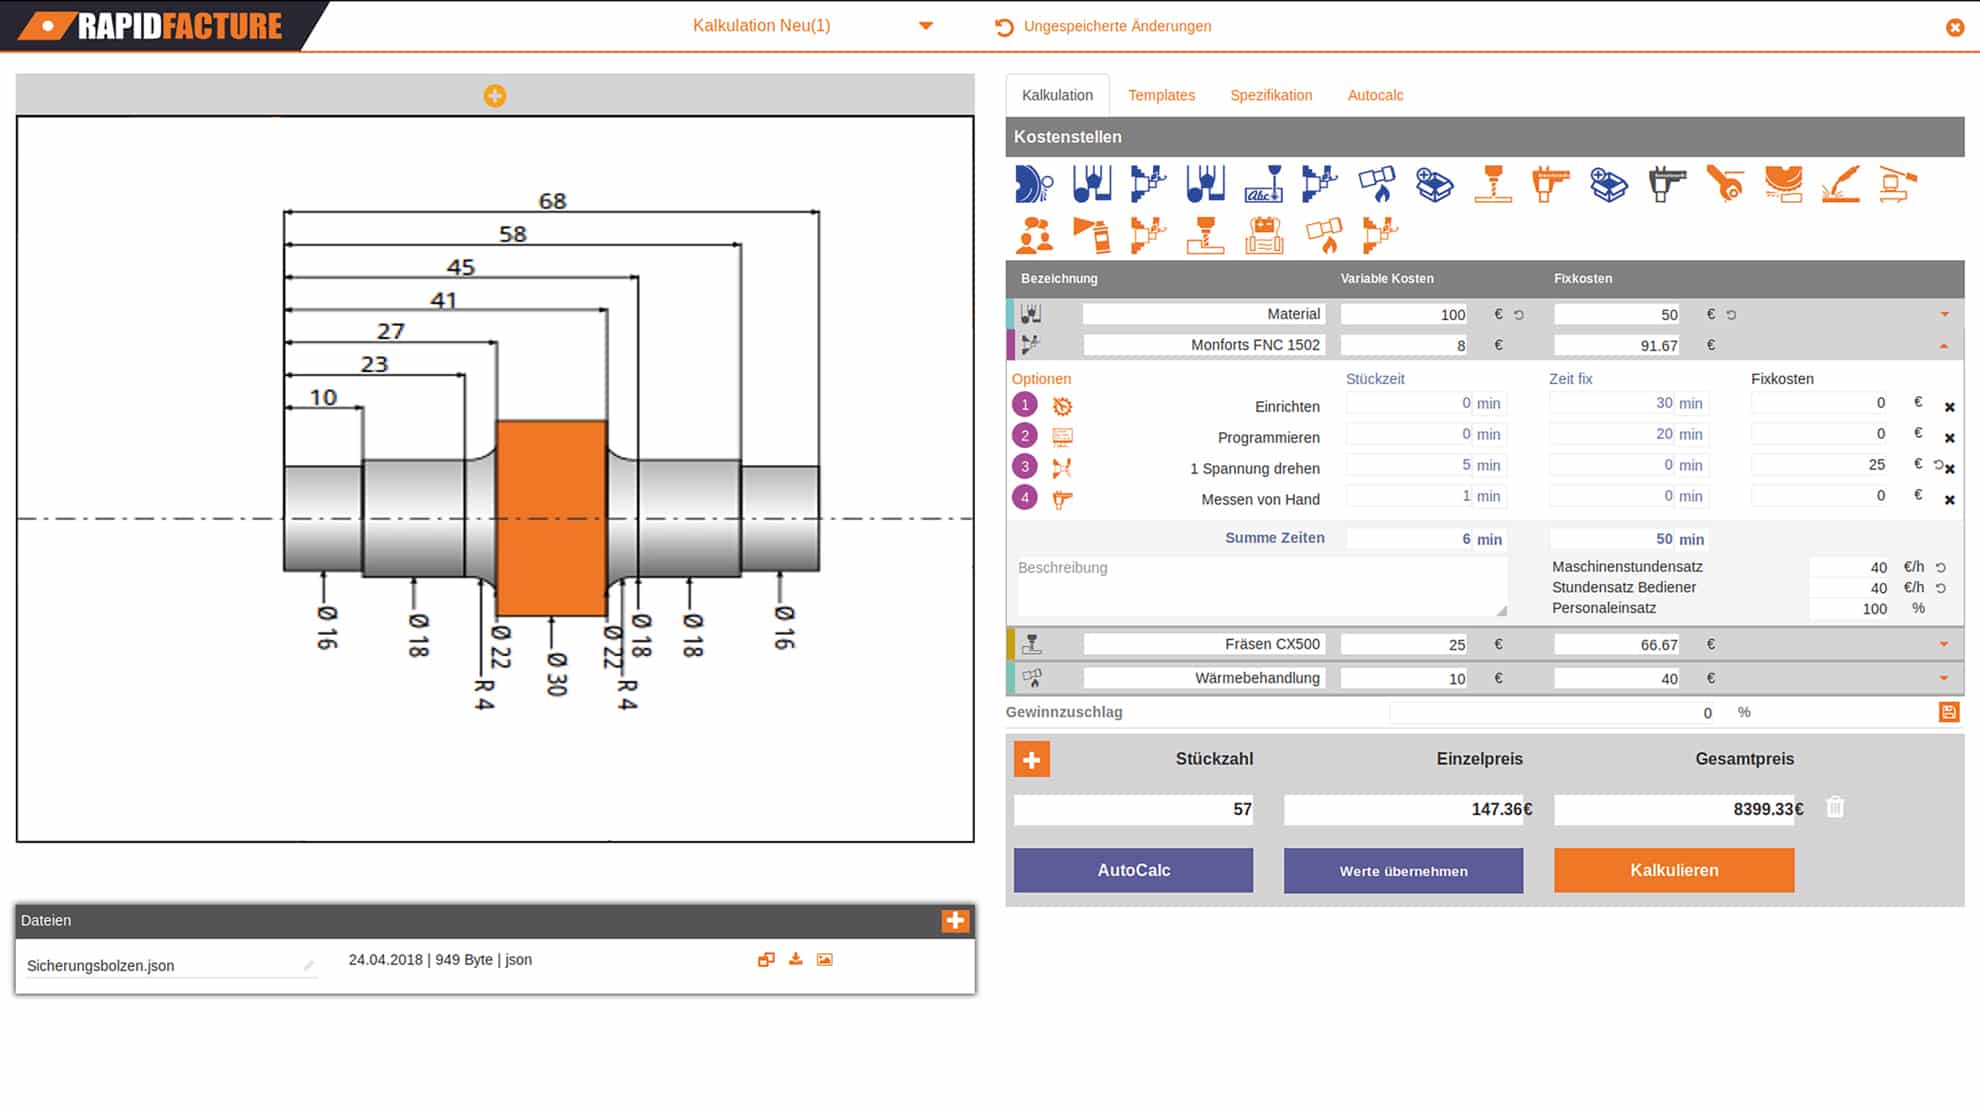Click the purple number 1 option badge
Viewport: 1980px width, 1114px height.
point(1024,405)
